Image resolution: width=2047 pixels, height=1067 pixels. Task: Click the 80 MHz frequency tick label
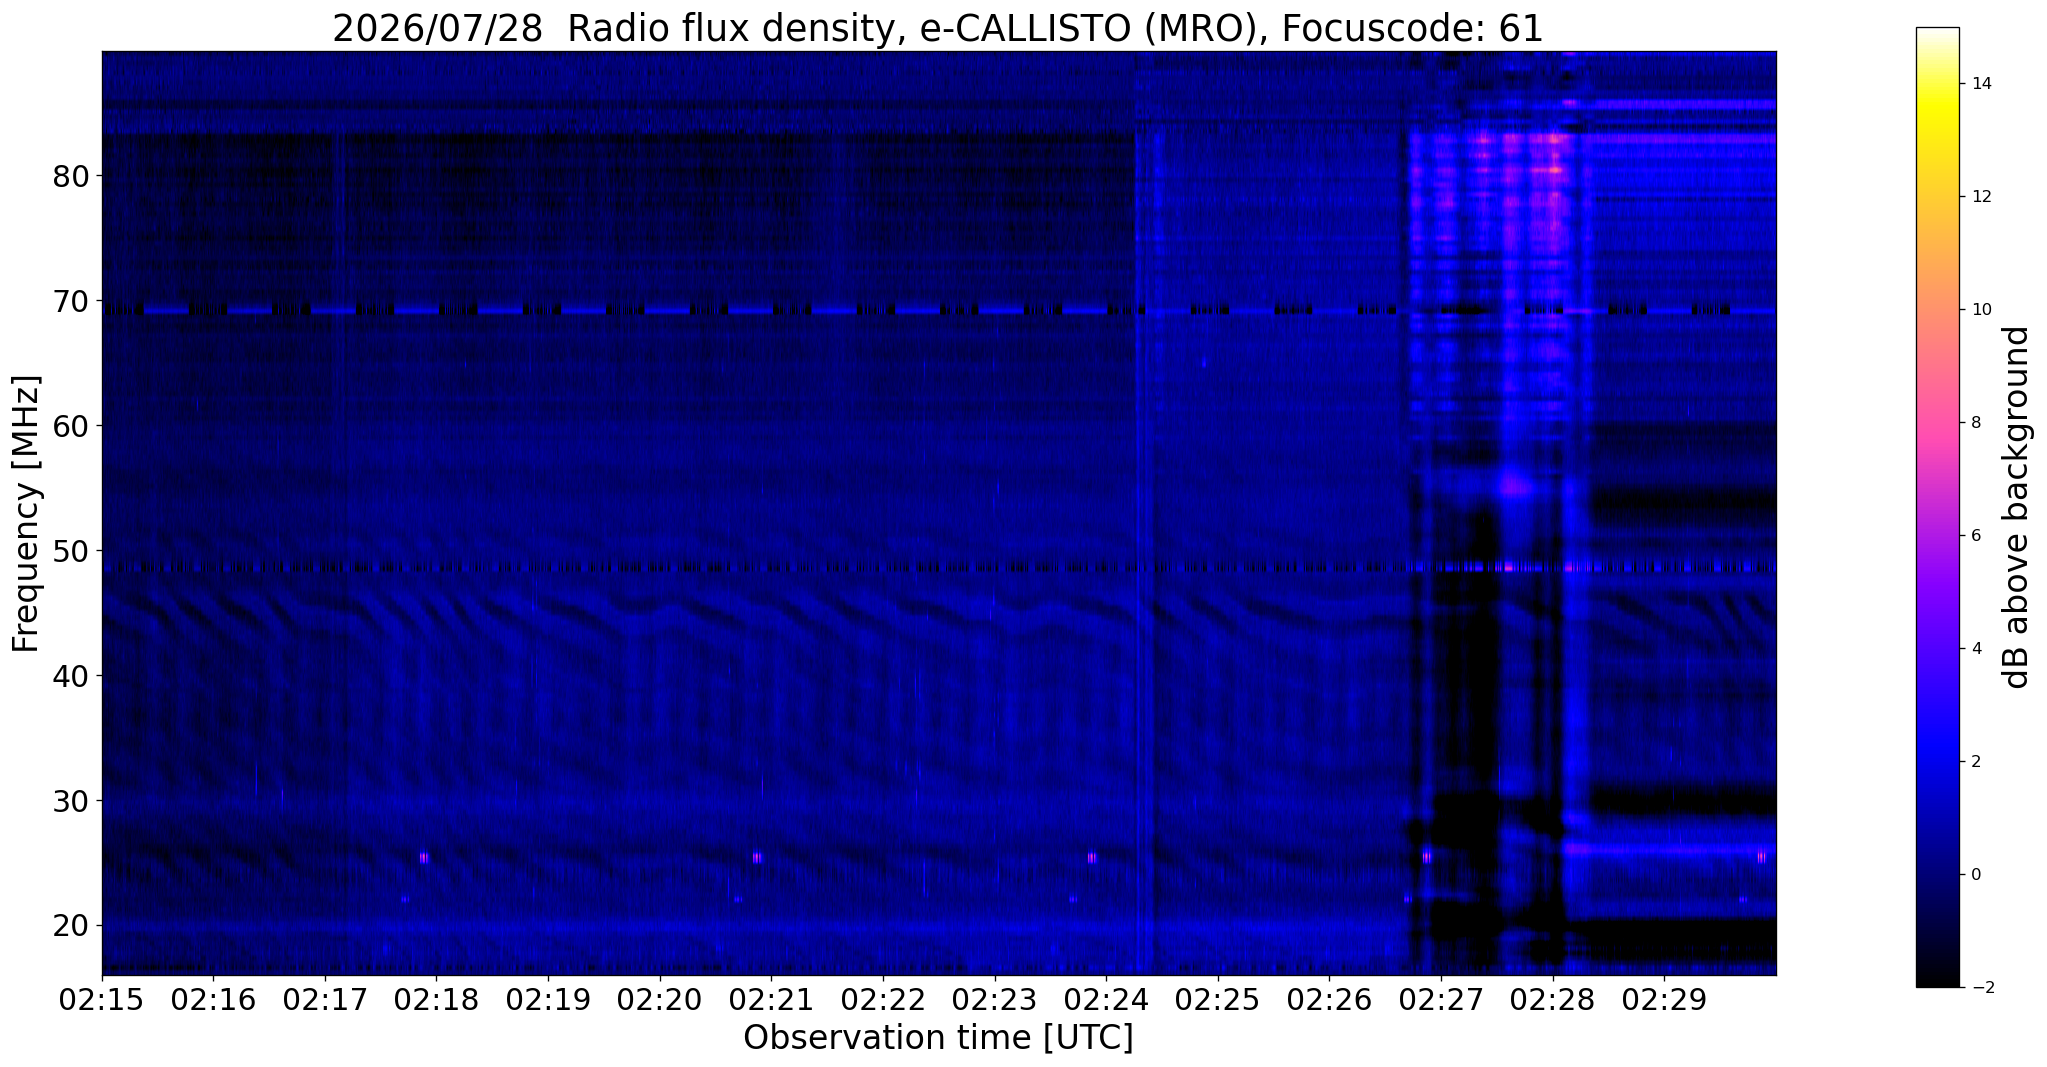click(71, 176)
